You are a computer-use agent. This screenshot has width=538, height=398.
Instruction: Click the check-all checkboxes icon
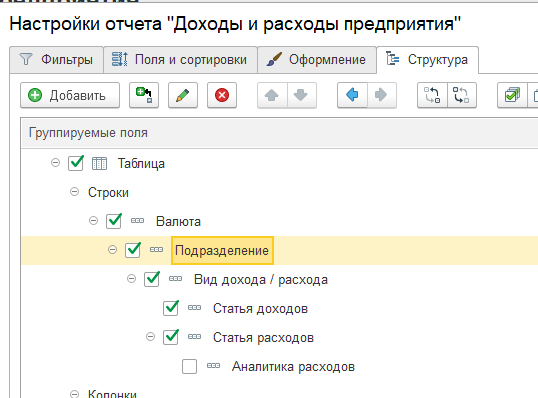[x=512, y=95]
